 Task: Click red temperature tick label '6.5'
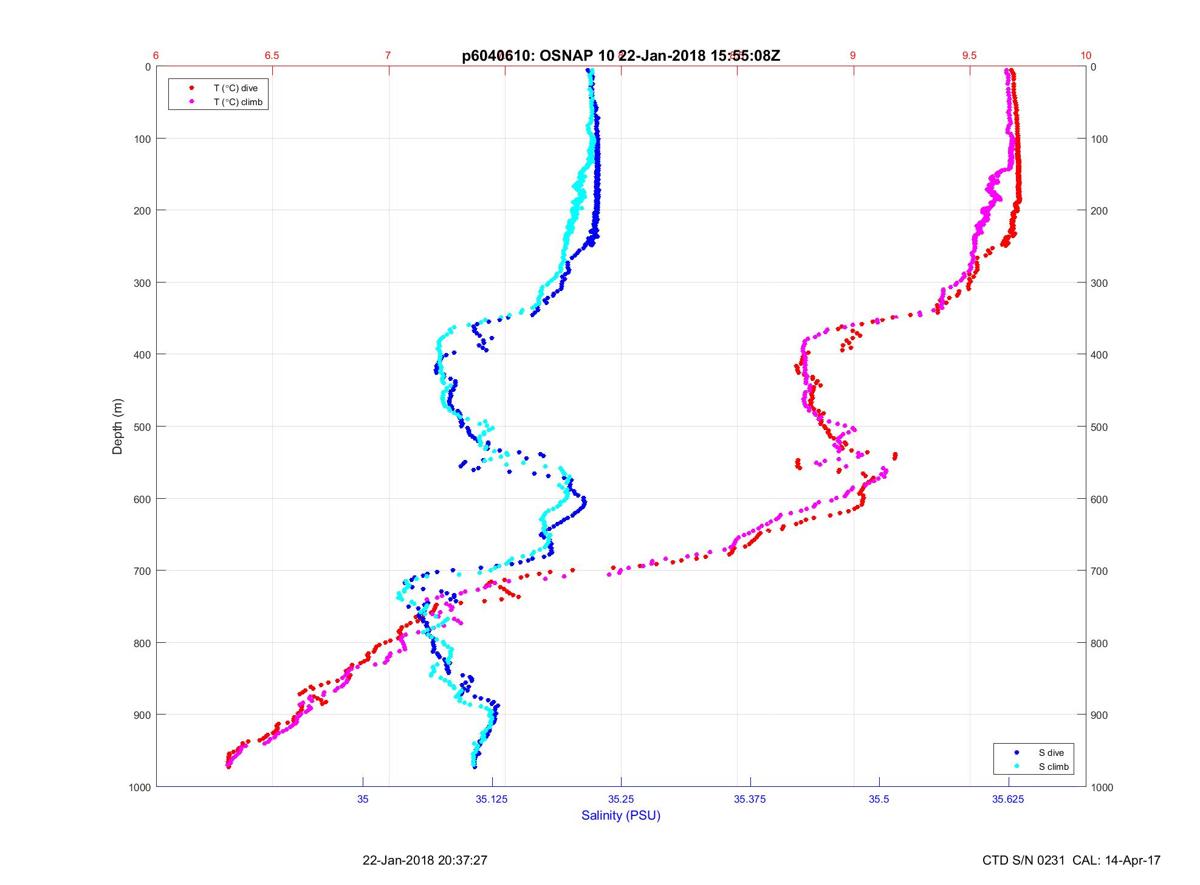coord(272,56)
